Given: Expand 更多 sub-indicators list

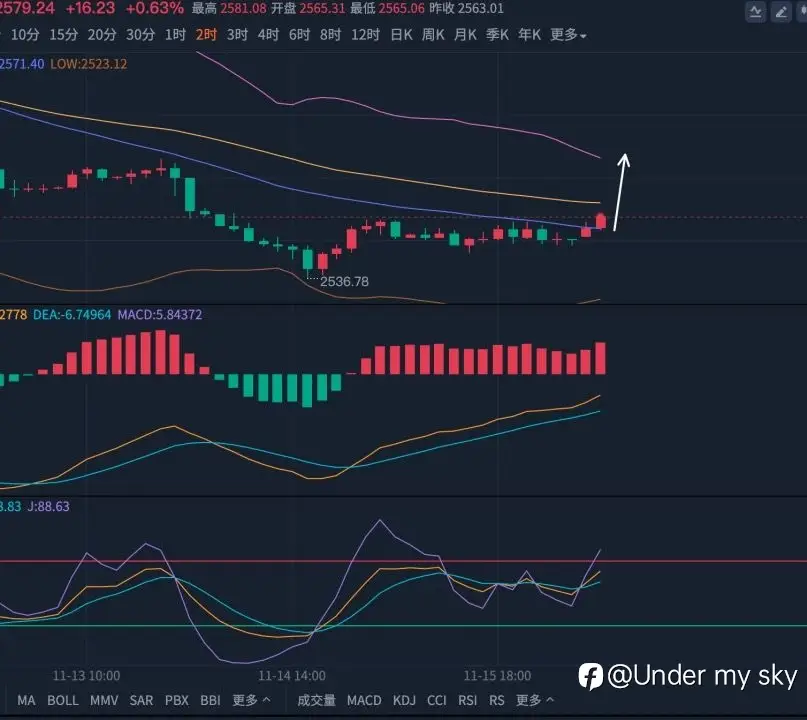Looking at the screenshot, I should tap(535, 700).
